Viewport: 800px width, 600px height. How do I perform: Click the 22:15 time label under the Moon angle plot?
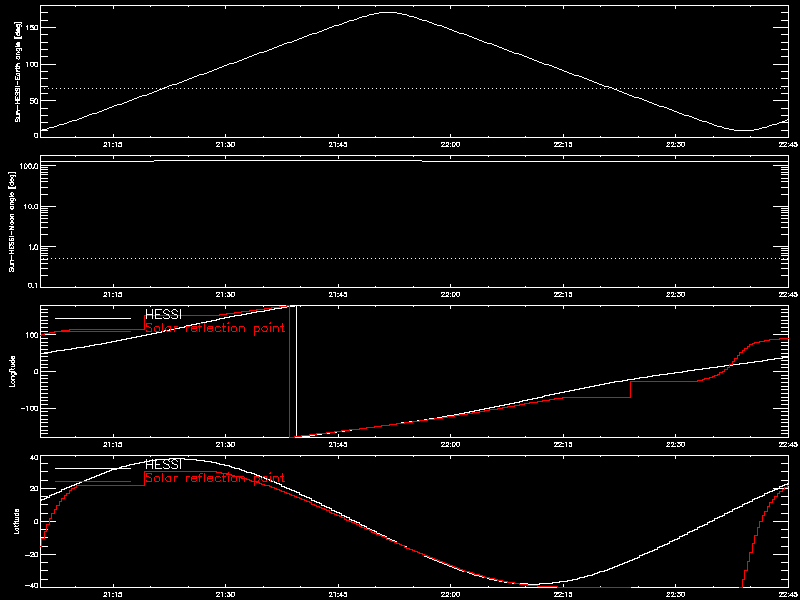(563, 294)
